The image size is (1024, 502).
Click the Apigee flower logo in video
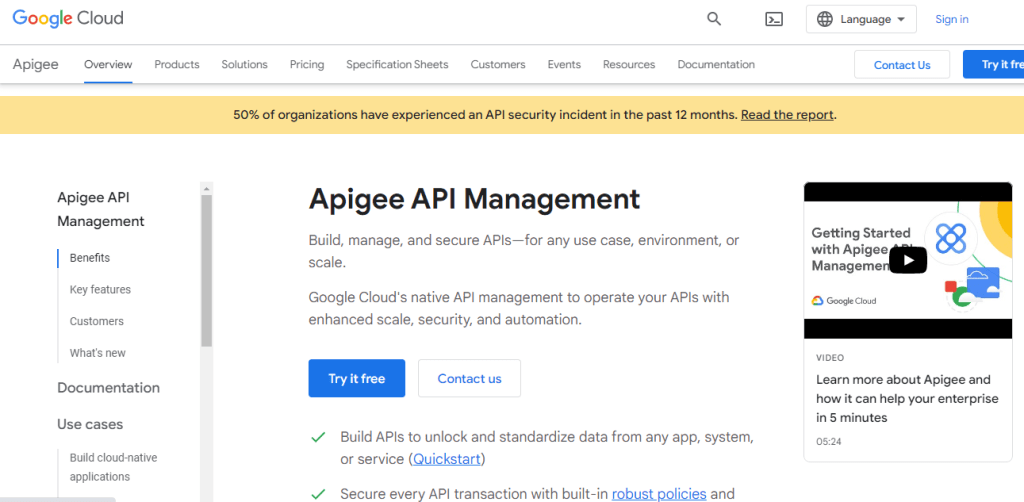click(x=951, y=238)
